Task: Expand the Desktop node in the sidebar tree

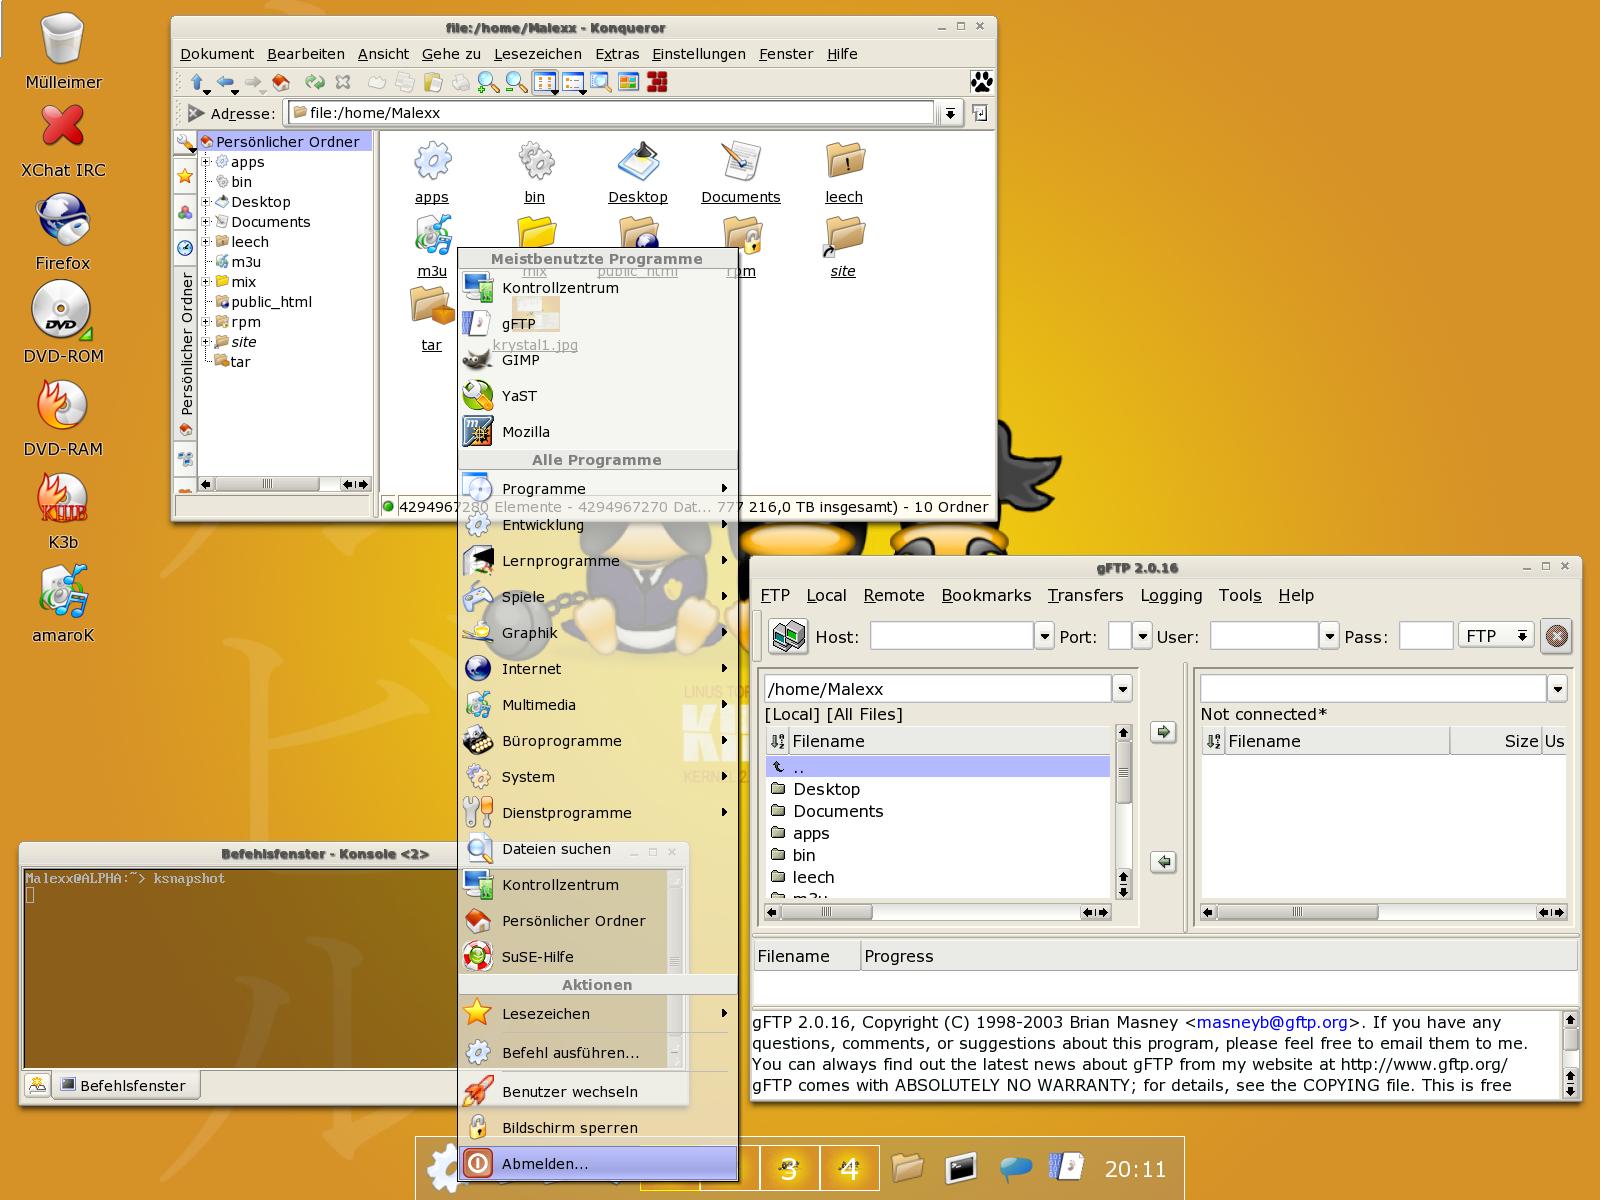Action: (x=207, y=202)
